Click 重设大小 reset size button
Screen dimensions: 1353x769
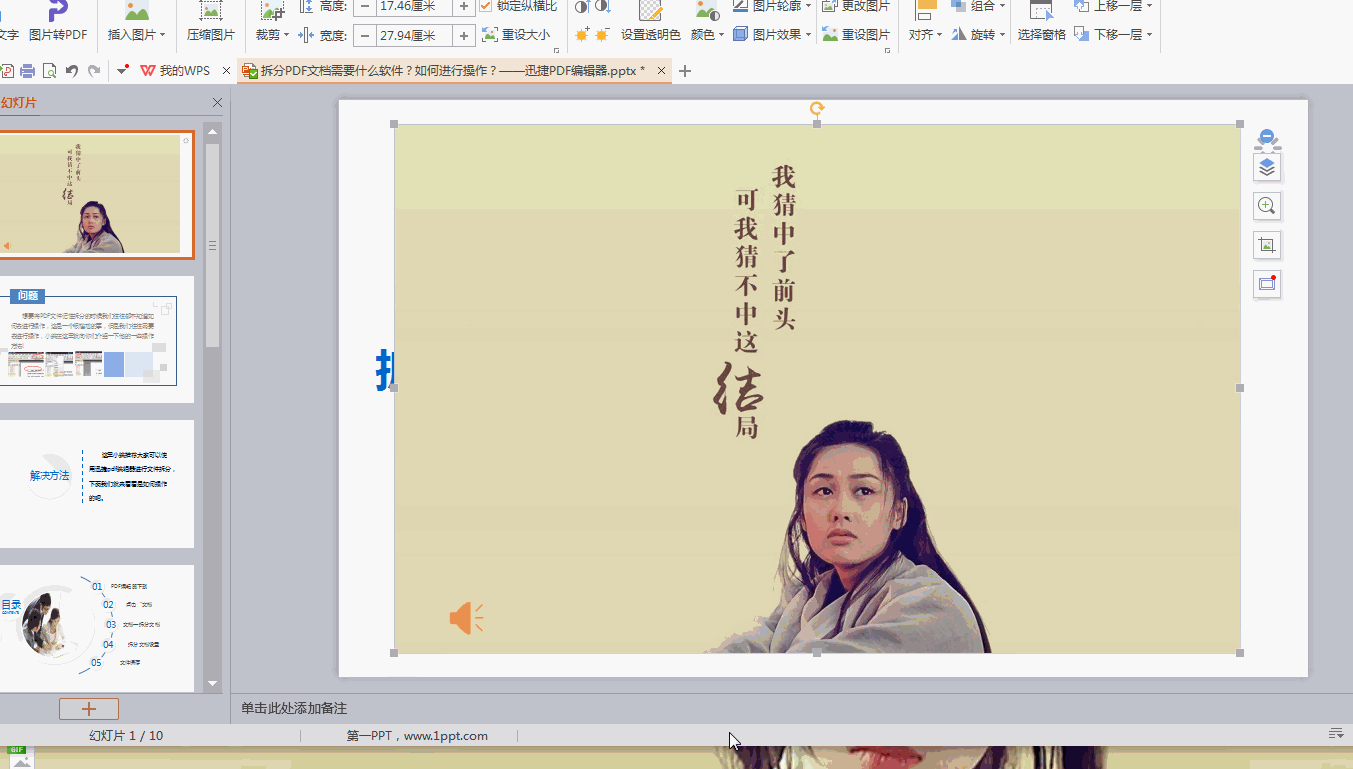pos(516,34)
